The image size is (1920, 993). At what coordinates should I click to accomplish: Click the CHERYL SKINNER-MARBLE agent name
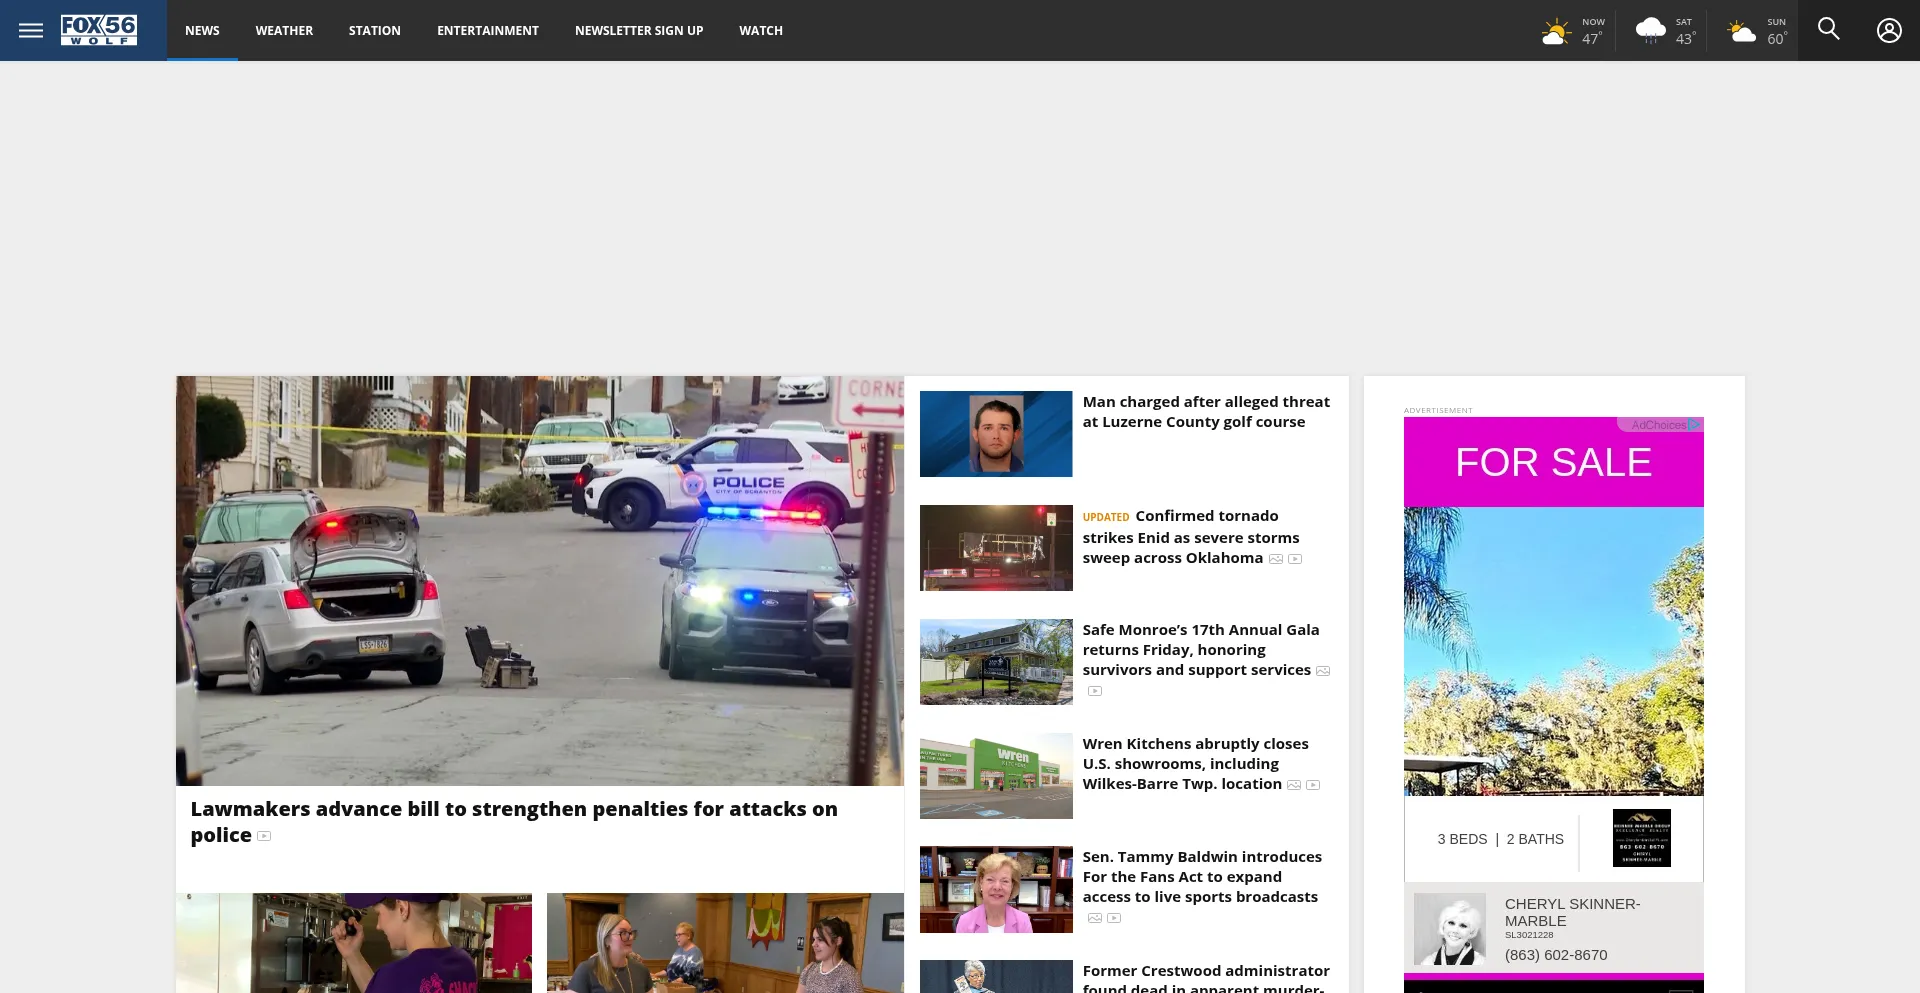pyautogui.click(x=1572, y=912)
